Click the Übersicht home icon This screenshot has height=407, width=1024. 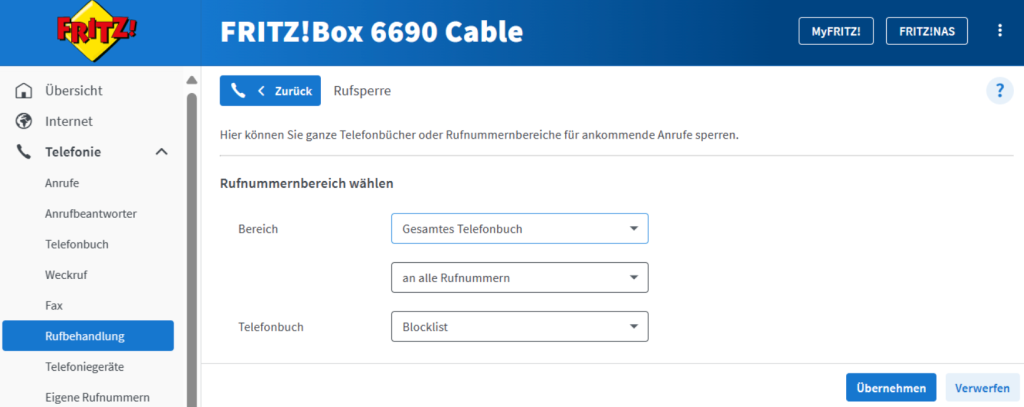pyautogui.click(x=25, y=91)
